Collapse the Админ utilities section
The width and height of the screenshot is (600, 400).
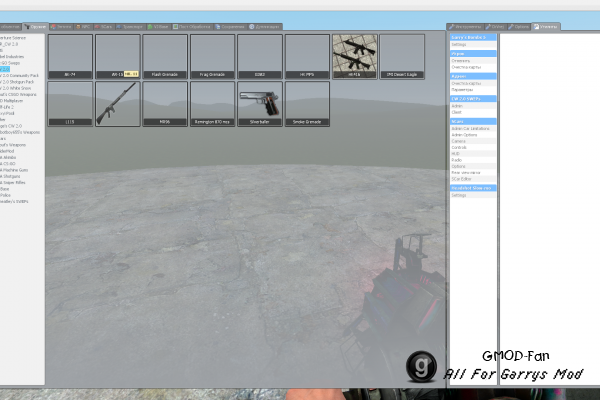coord(473,76)
